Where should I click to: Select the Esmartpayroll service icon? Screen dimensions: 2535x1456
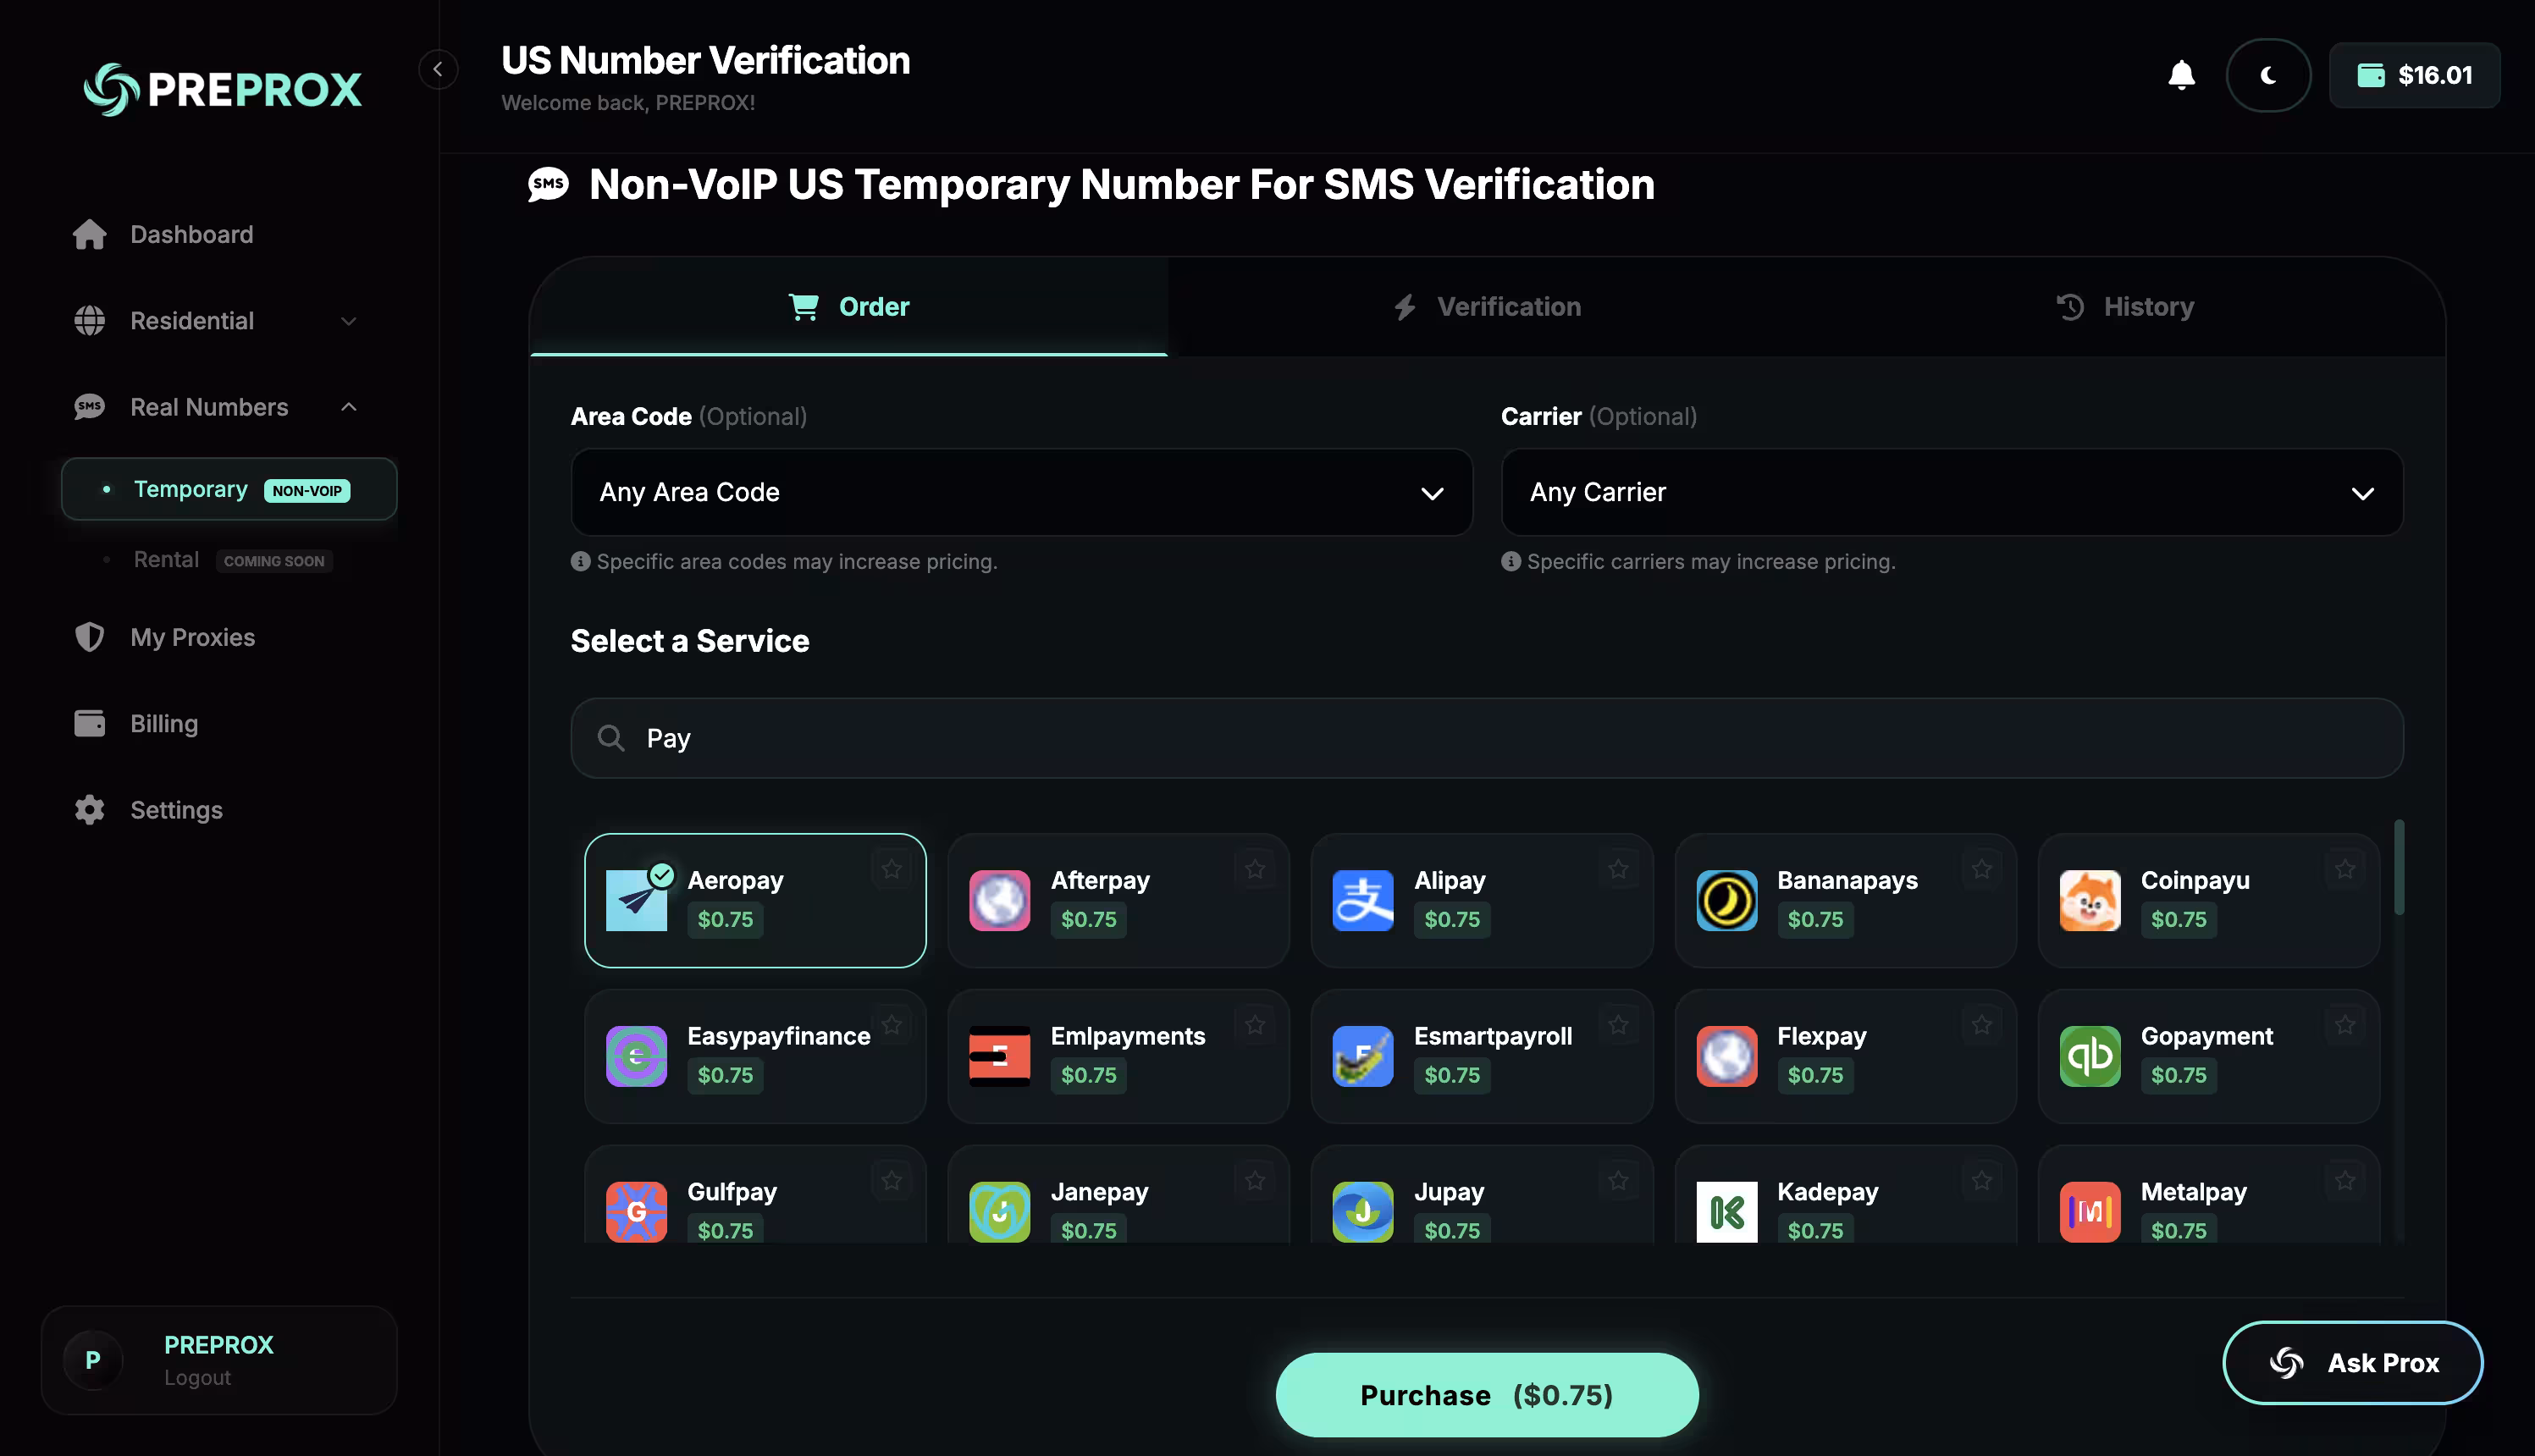(x=1362, y=1056)
